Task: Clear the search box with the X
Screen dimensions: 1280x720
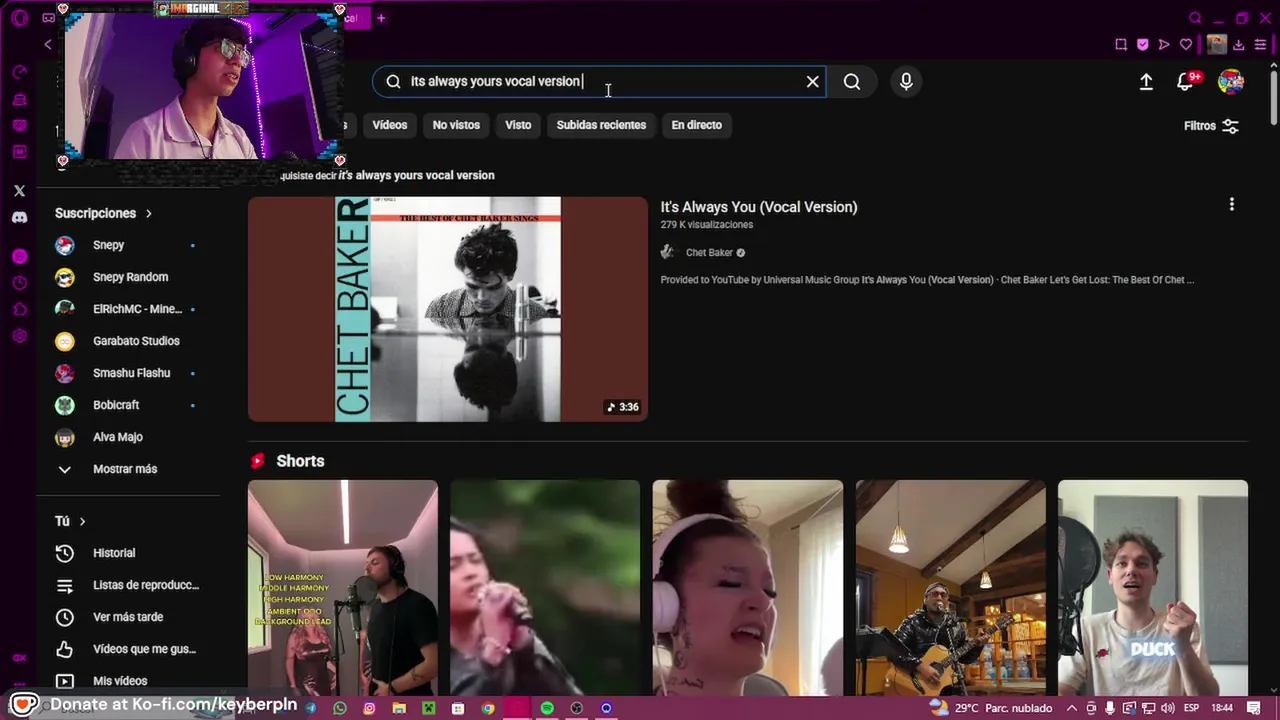Action: [813, 82]
